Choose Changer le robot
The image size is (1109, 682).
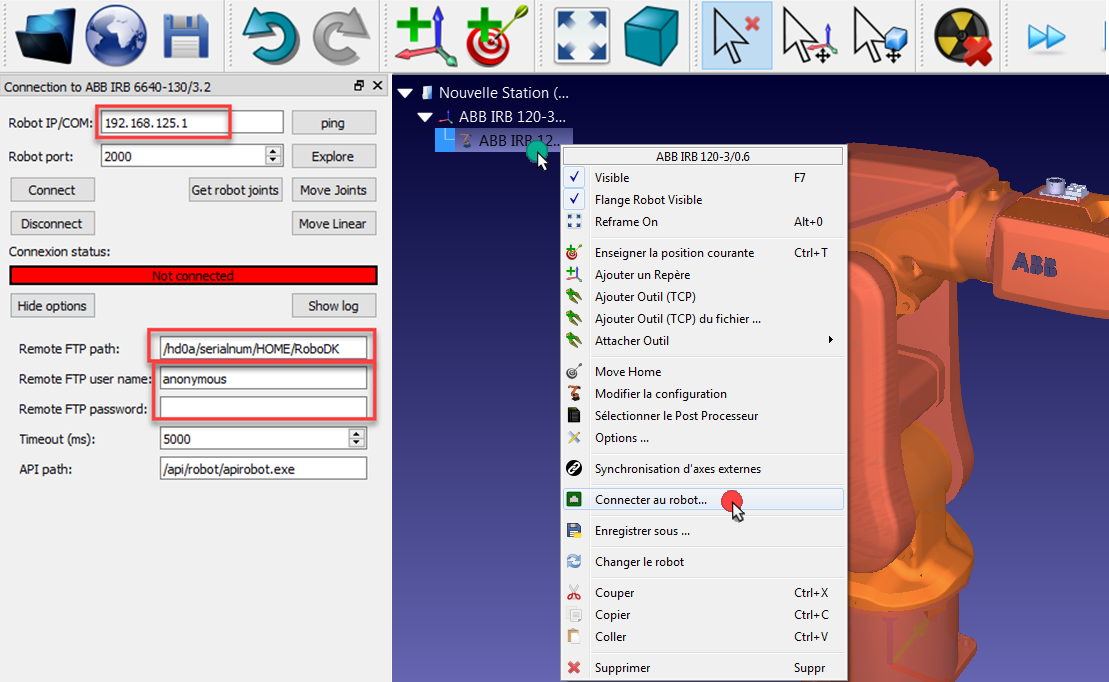pyautogui.click(x=704, y=562)
